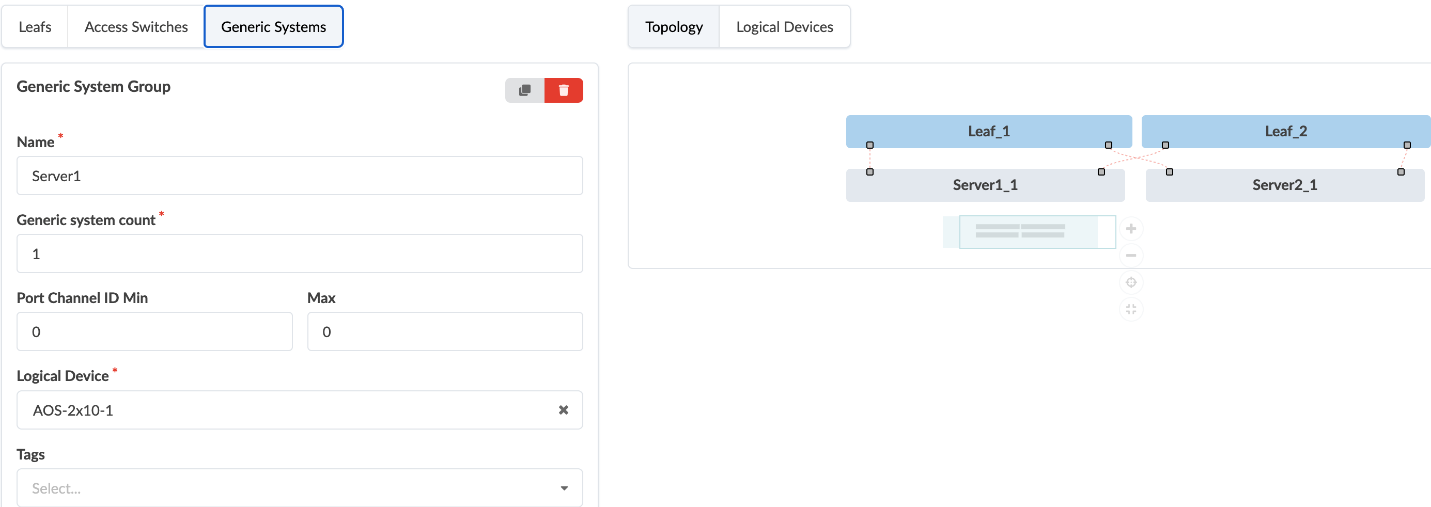The image size is (1431, 507).
Task: Select the Generic Systems tab
Action: tap(273, 27)
